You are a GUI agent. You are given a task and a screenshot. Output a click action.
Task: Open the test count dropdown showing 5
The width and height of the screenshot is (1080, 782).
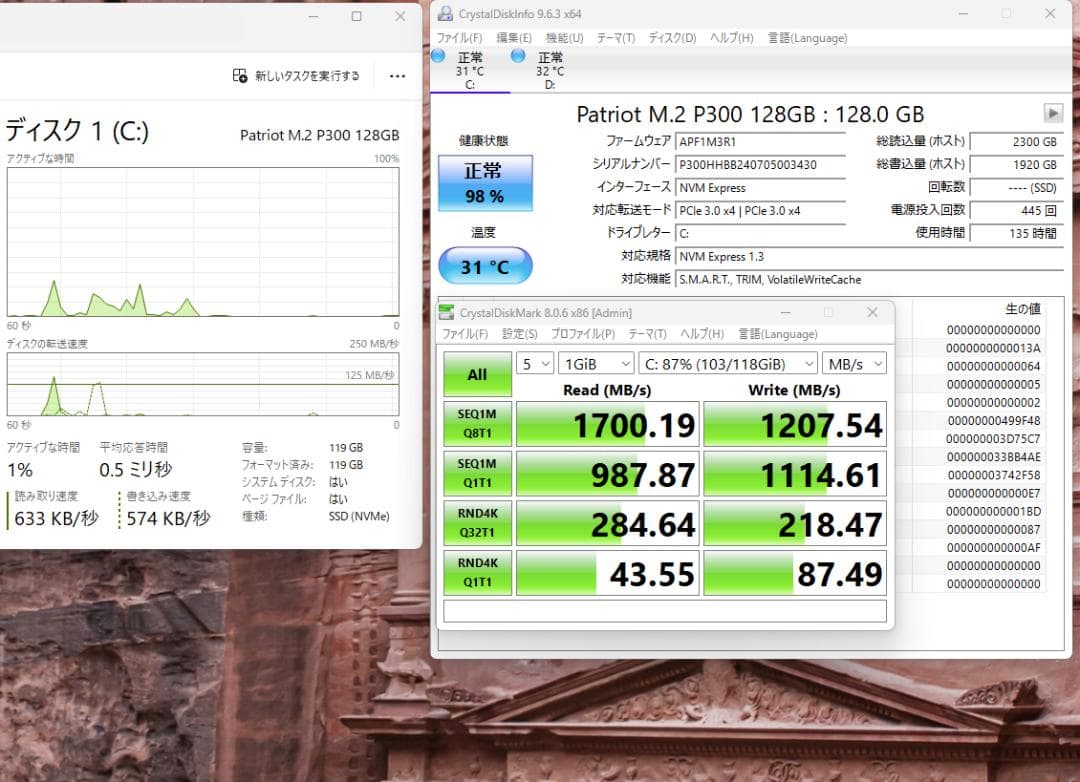pyautogui.click(x=535, y=363)
